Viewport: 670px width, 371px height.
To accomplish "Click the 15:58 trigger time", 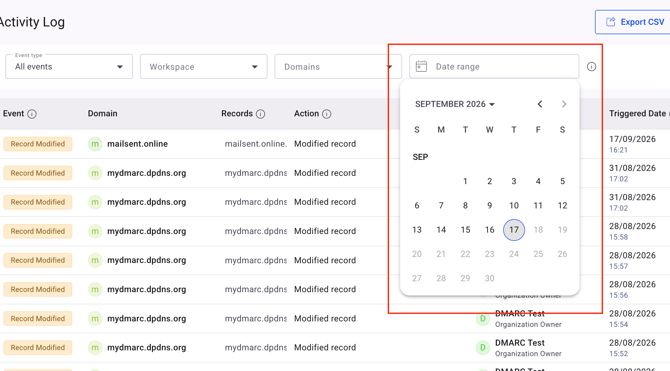I will (x=618, y=237).
